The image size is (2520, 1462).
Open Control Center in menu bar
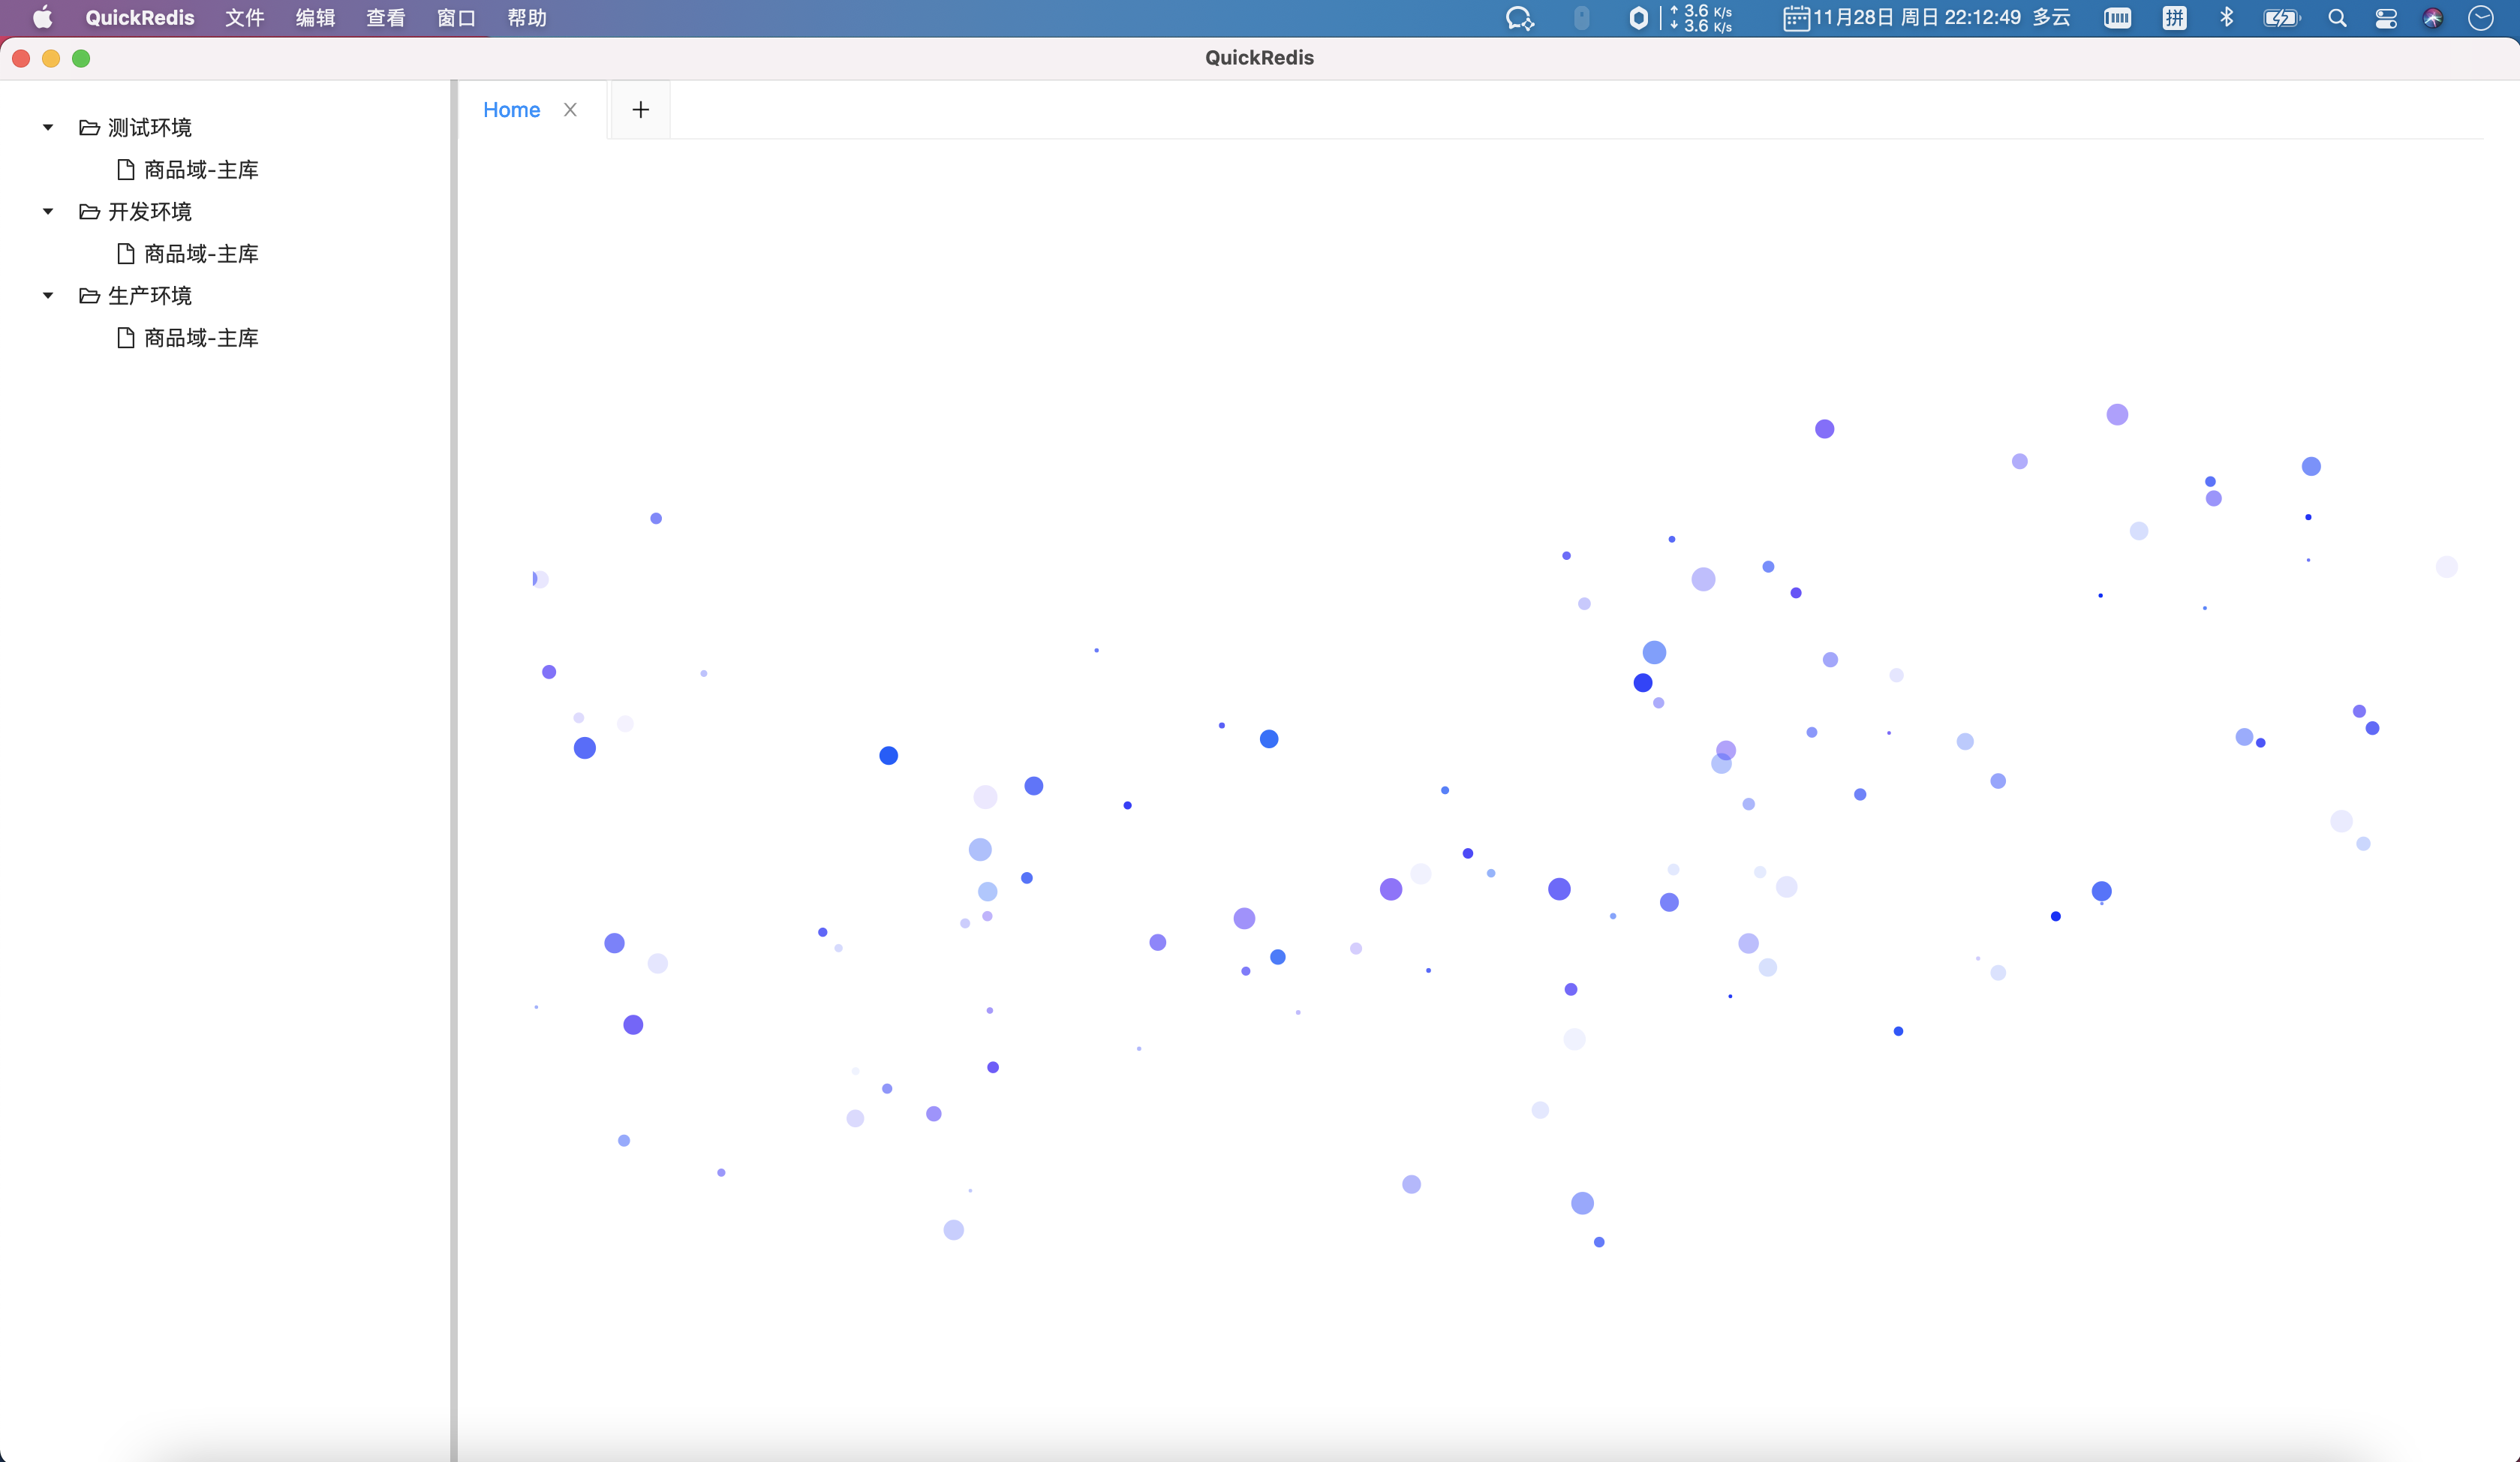(2386, 18)
